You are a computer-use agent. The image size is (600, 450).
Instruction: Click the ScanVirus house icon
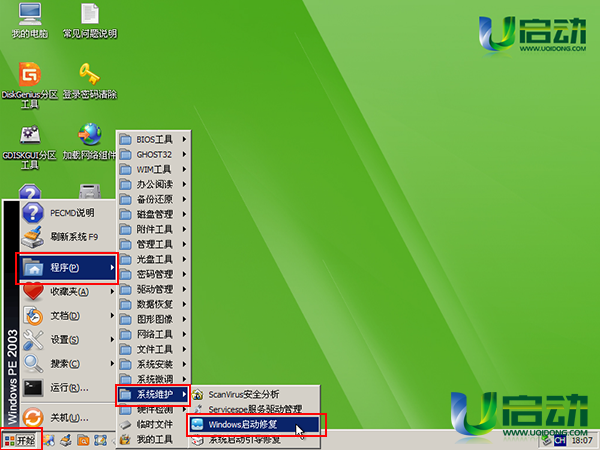click(197, 394)
